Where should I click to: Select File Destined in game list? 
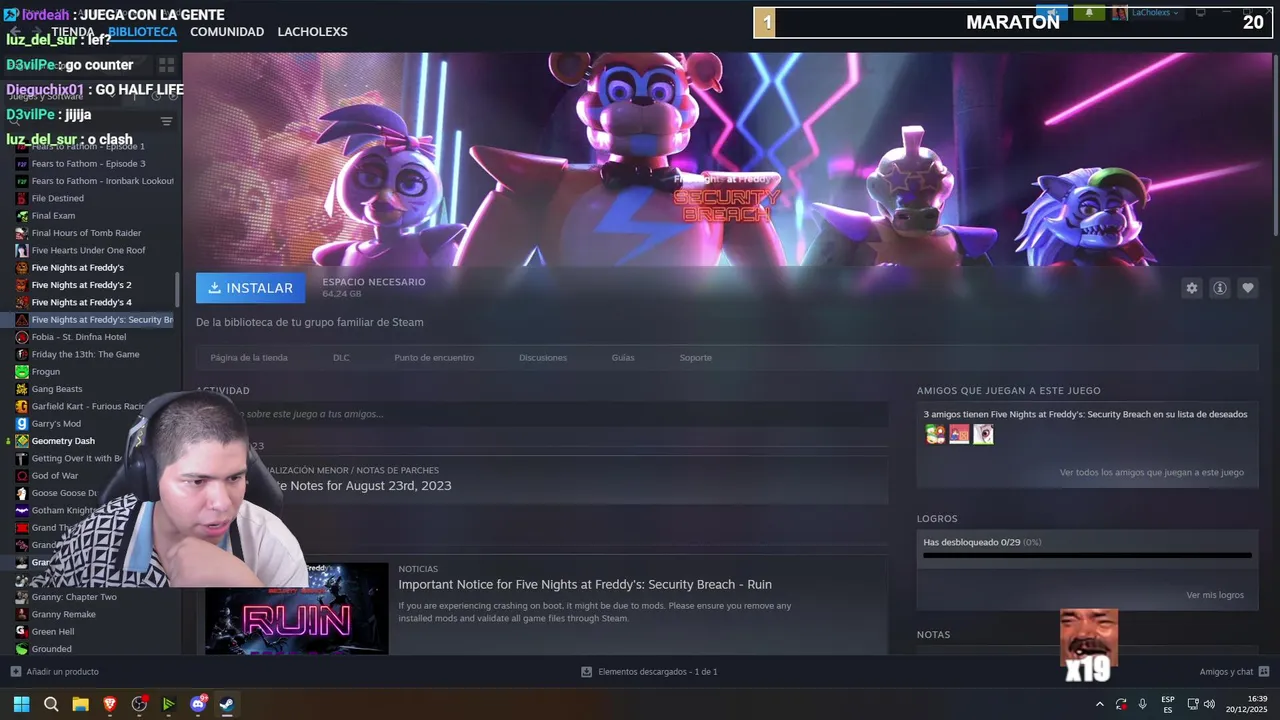(58, 198)
